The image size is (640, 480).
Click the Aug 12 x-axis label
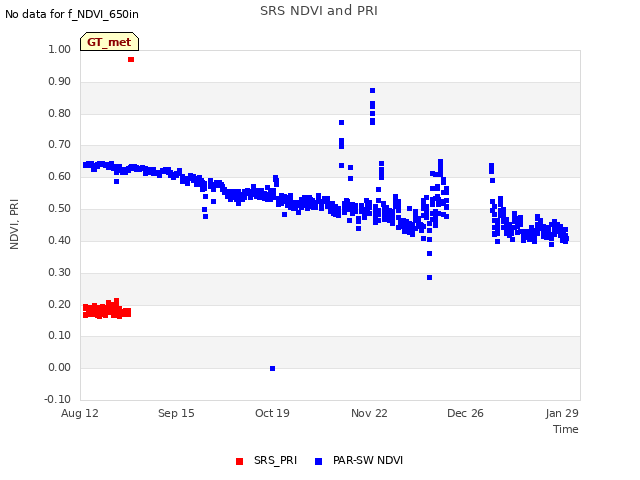80,413
